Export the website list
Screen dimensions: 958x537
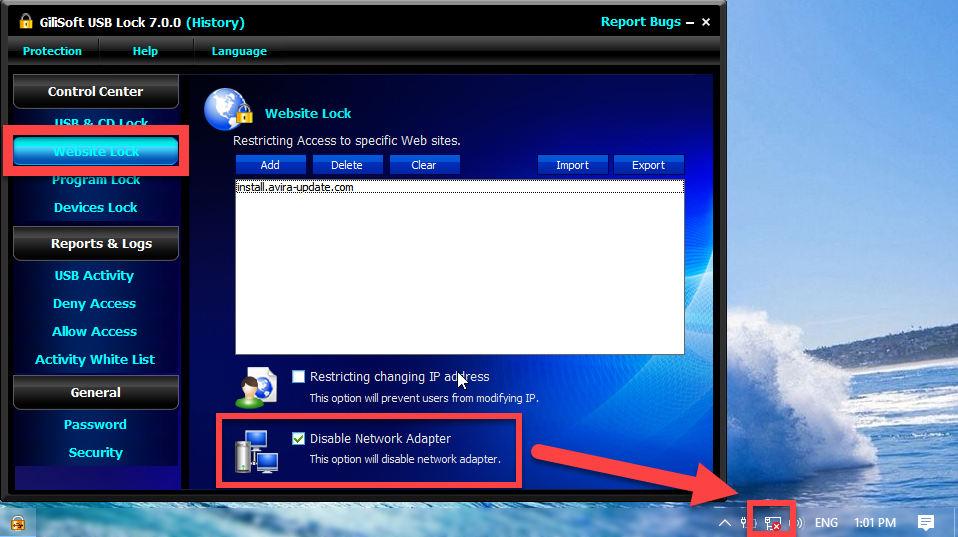click(x=648, y=165)
